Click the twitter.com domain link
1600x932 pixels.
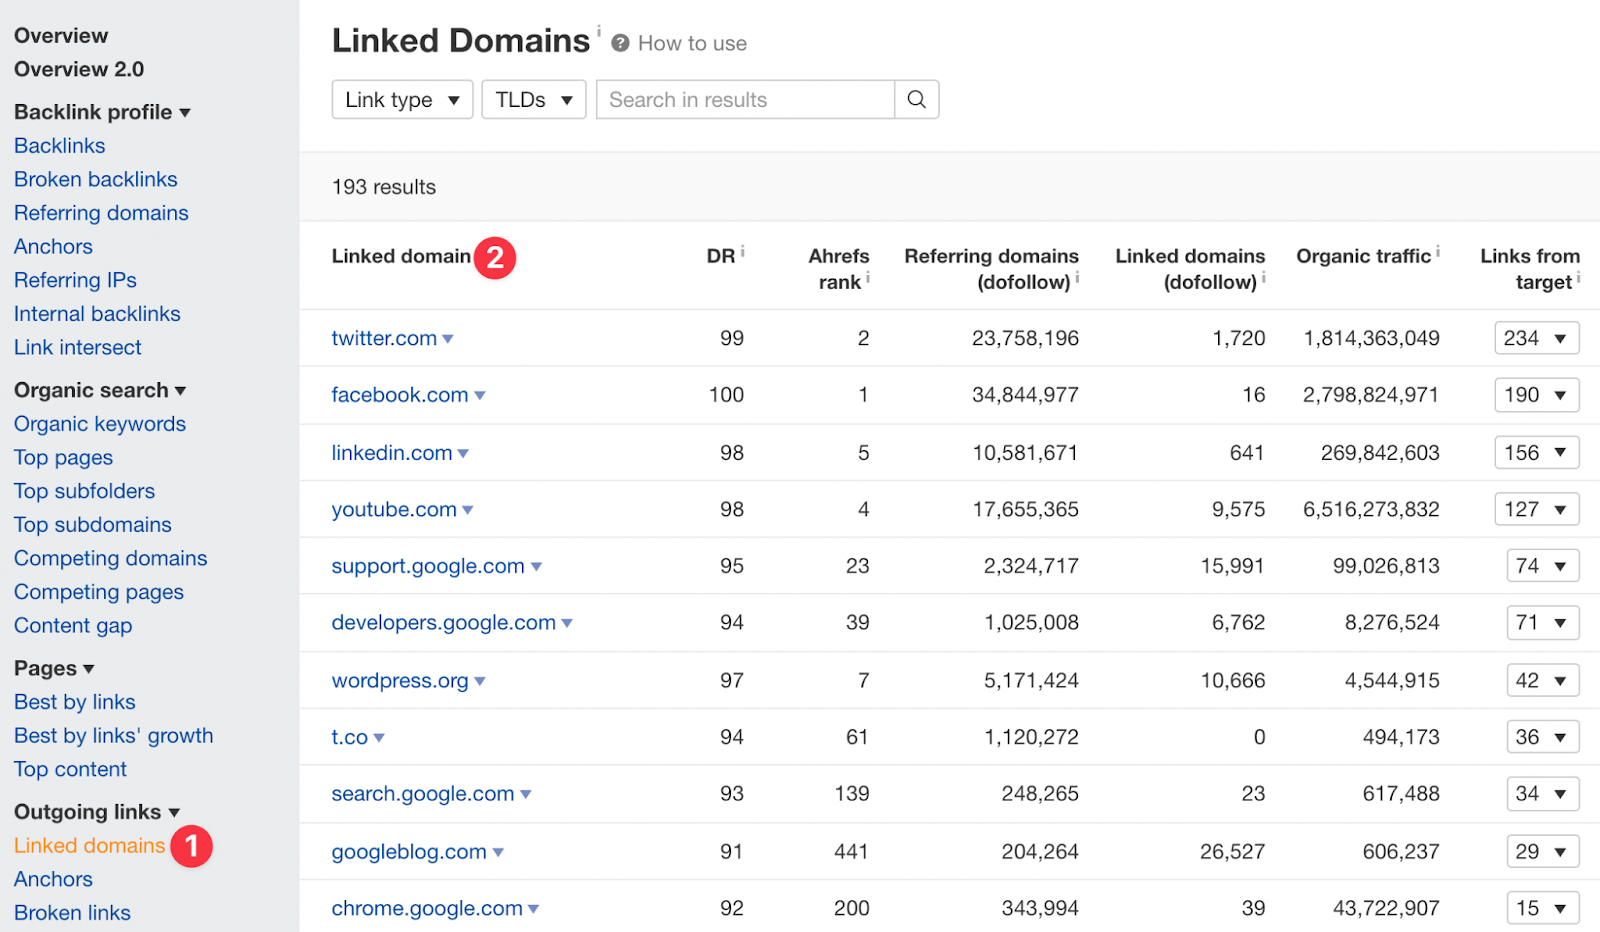(384, 338)
